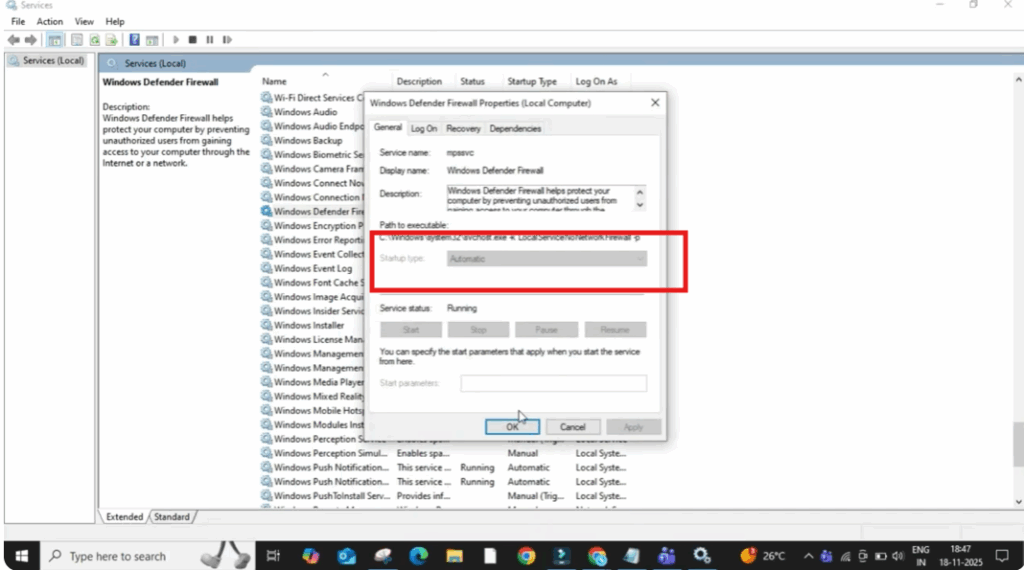Screen dimensions: 1024x570
Task: Open the File menu
Action: (18, 22)
